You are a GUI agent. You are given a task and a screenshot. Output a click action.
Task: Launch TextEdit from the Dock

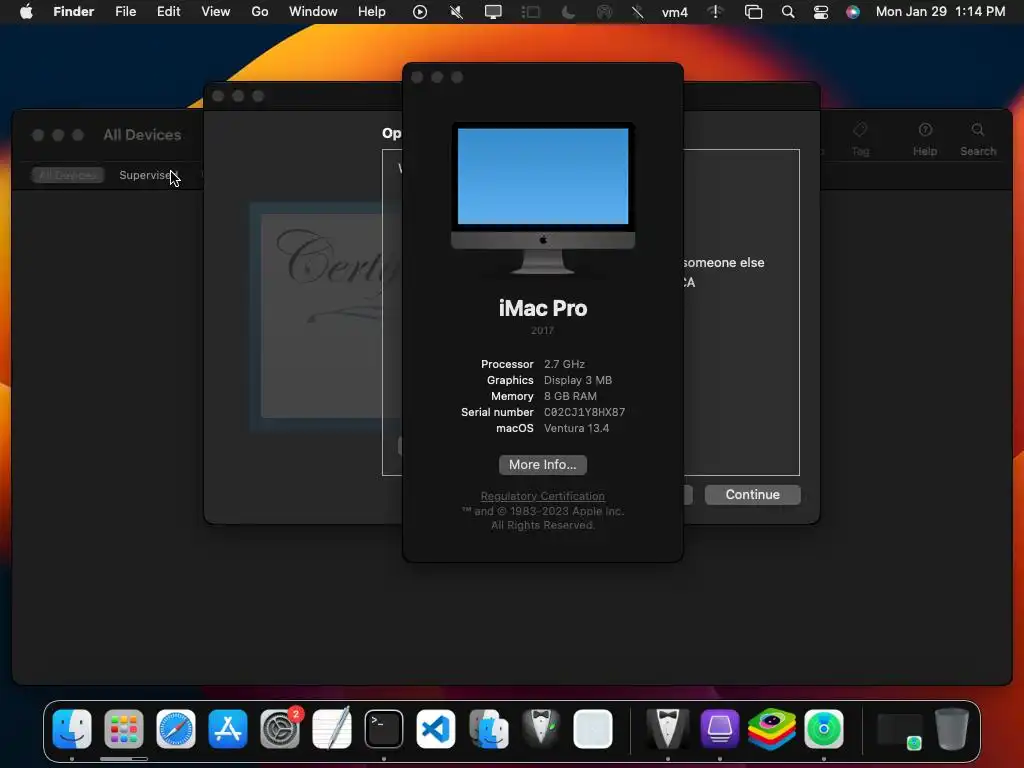pos(332,728)
